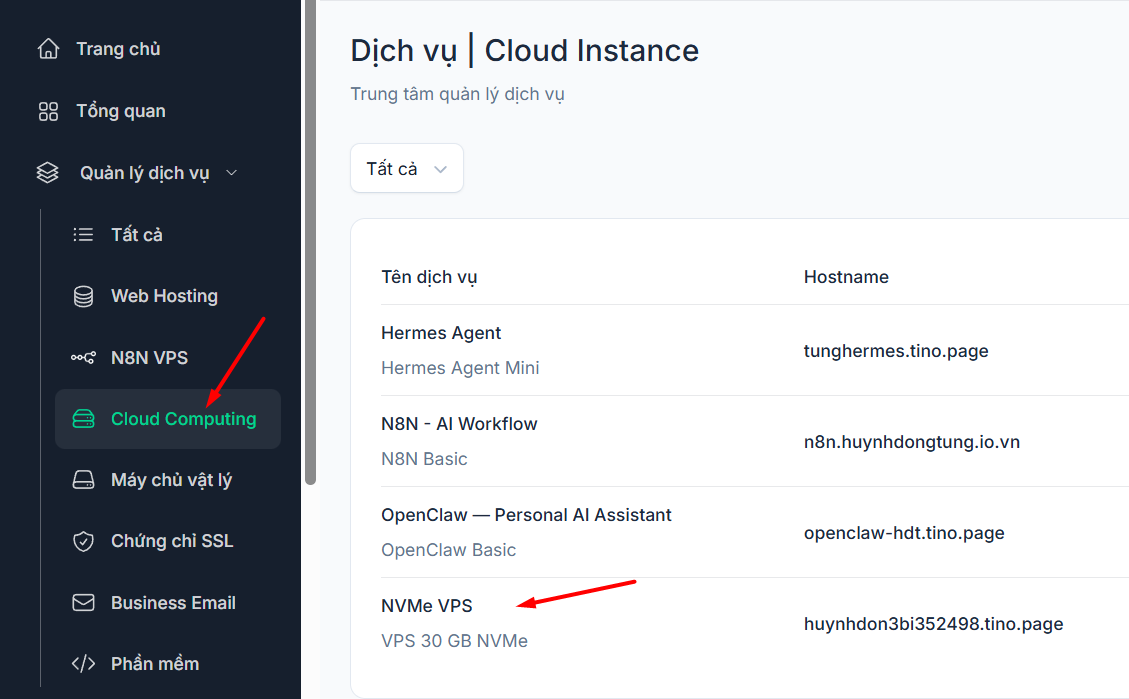
Task: Open the Phần mềm sidebar link
Action: 155,664
